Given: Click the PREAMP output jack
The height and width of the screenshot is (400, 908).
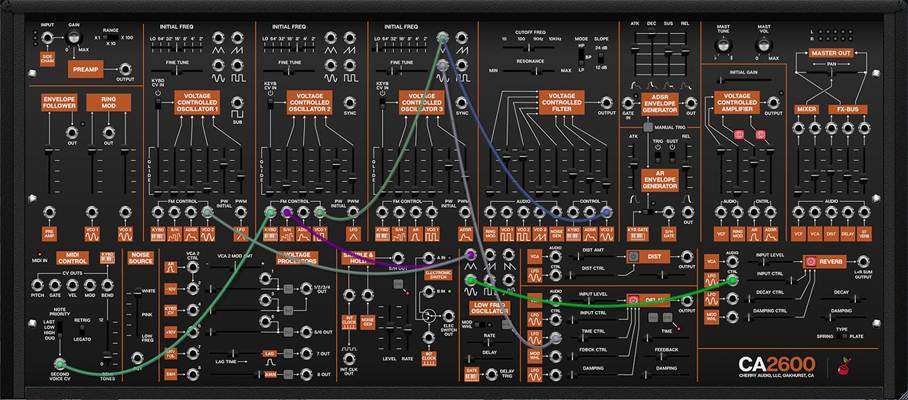Looking at the screenshot, I should pos(124,69).
